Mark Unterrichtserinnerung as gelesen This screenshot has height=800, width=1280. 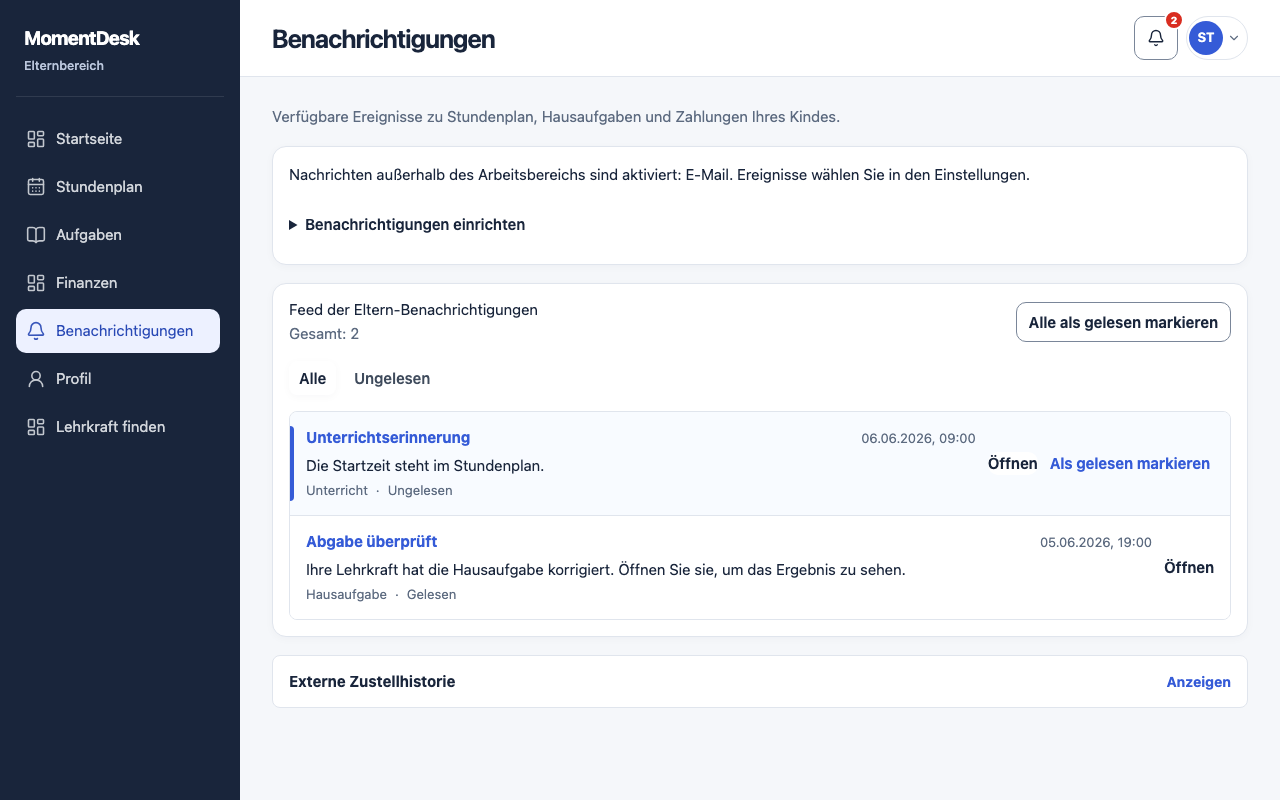pyautogui.click(x=1130, y=464)
